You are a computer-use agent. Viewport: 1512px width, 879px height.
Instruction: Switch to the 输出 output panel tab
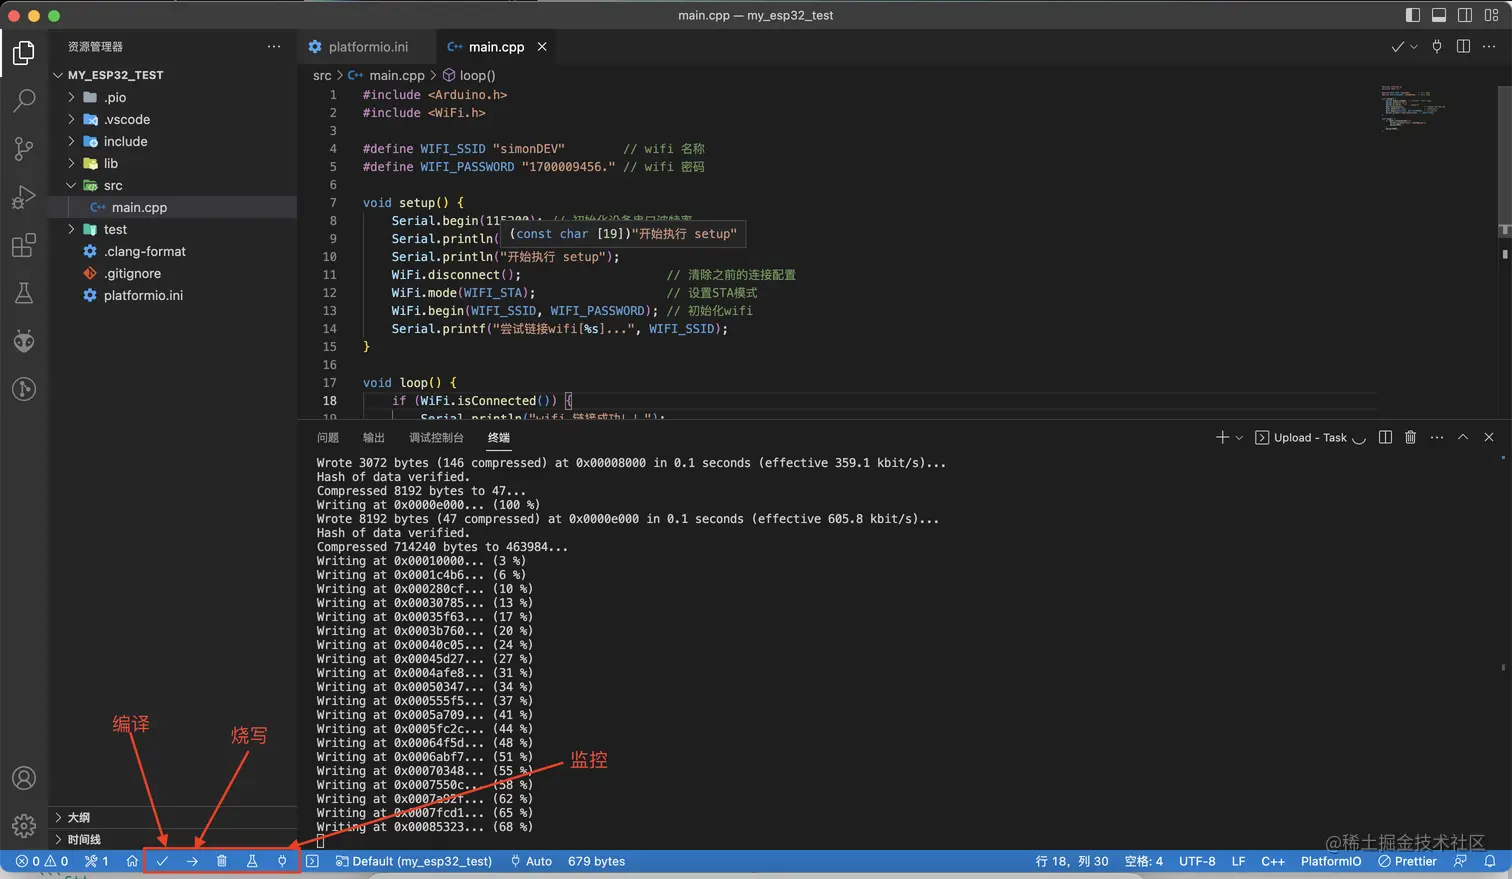374,437
